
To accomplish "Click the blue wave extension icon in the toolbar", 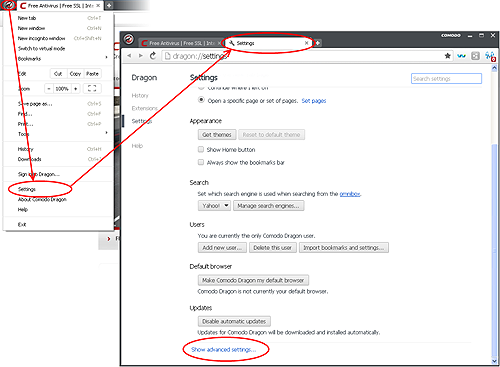I will (461, 56).
